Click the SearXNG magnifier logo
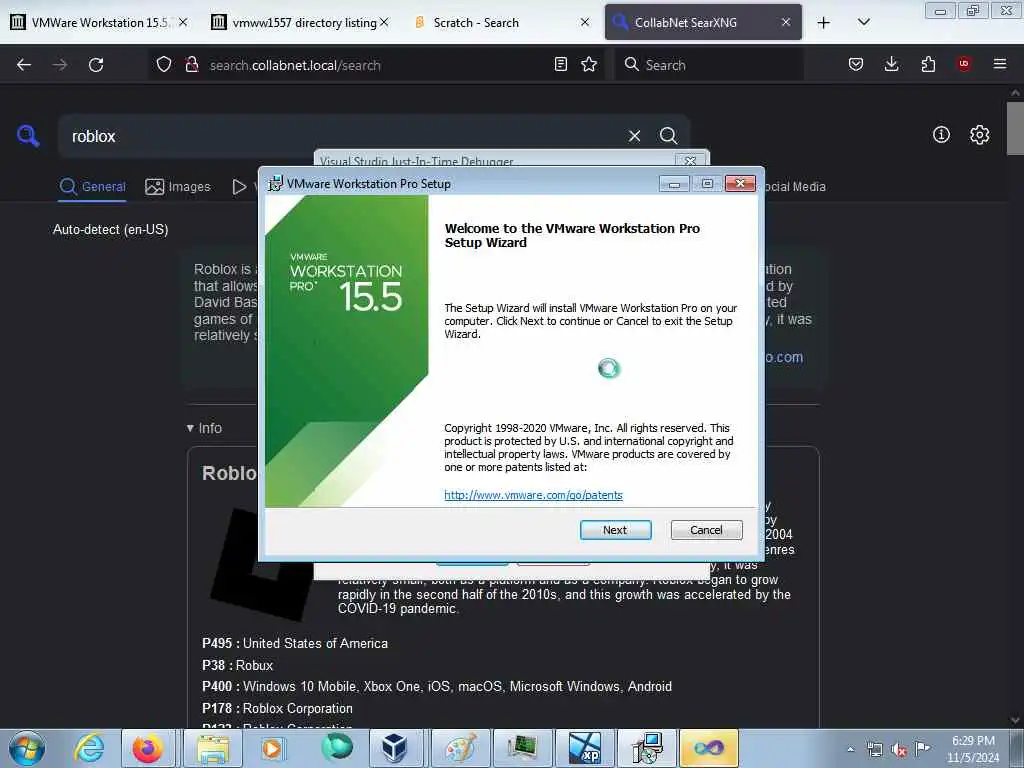 [28, 136]
